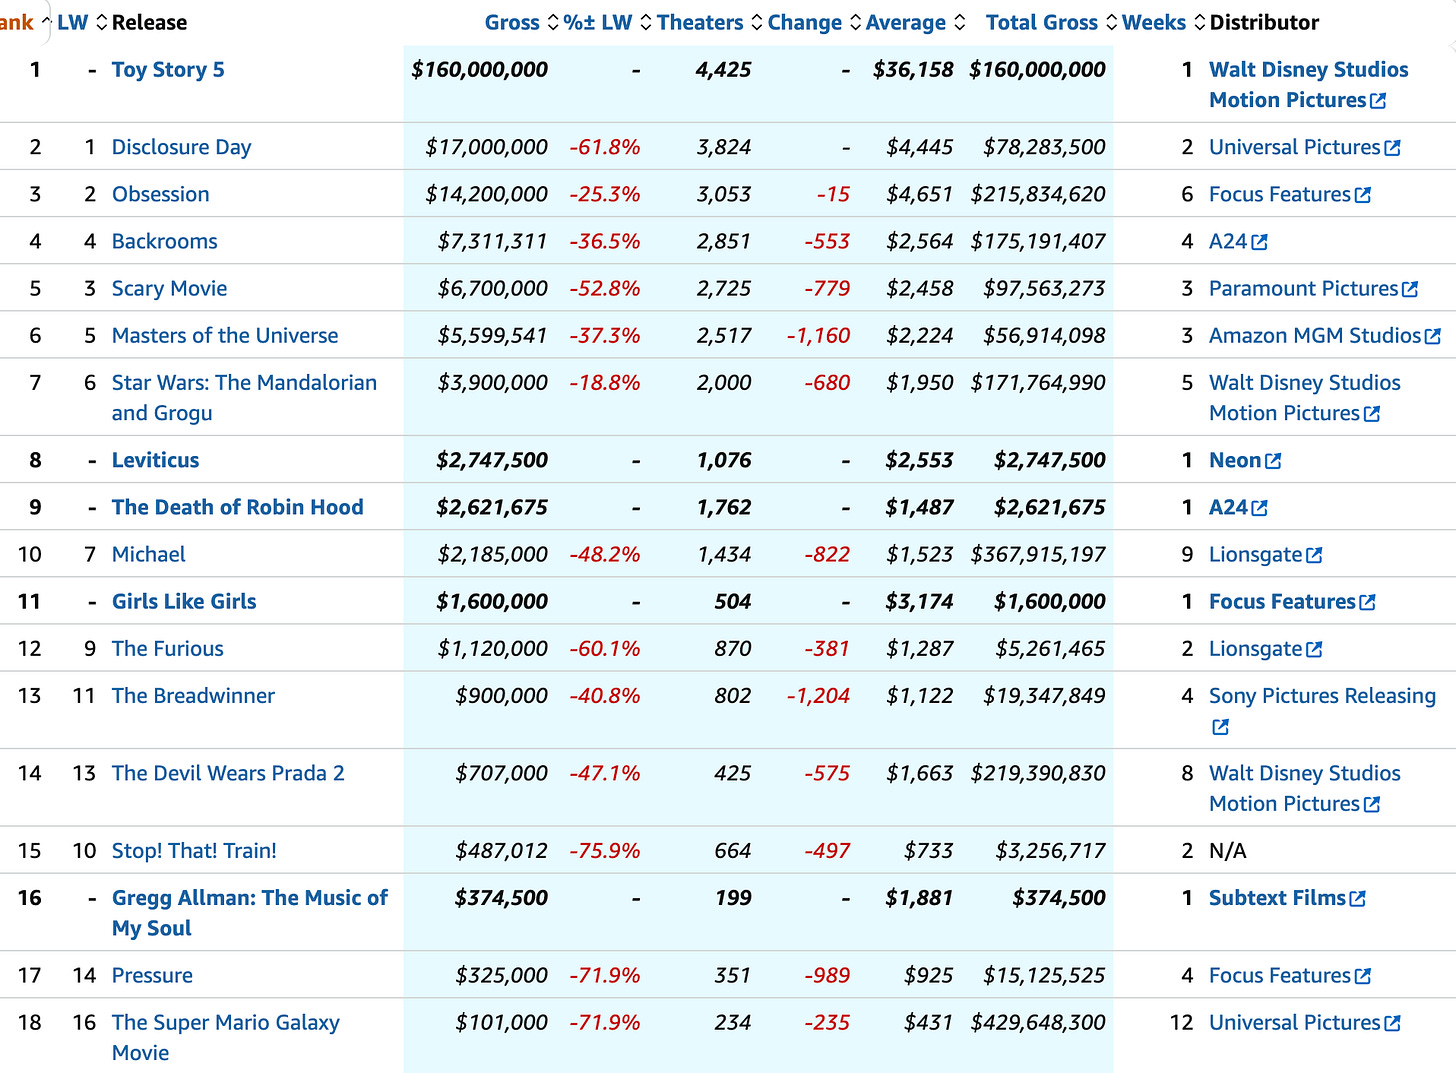Screen dimensions: 1456x1073
Task: Click external icon for Super Mario's Universal Pictures
Action: (1392, 1023)
